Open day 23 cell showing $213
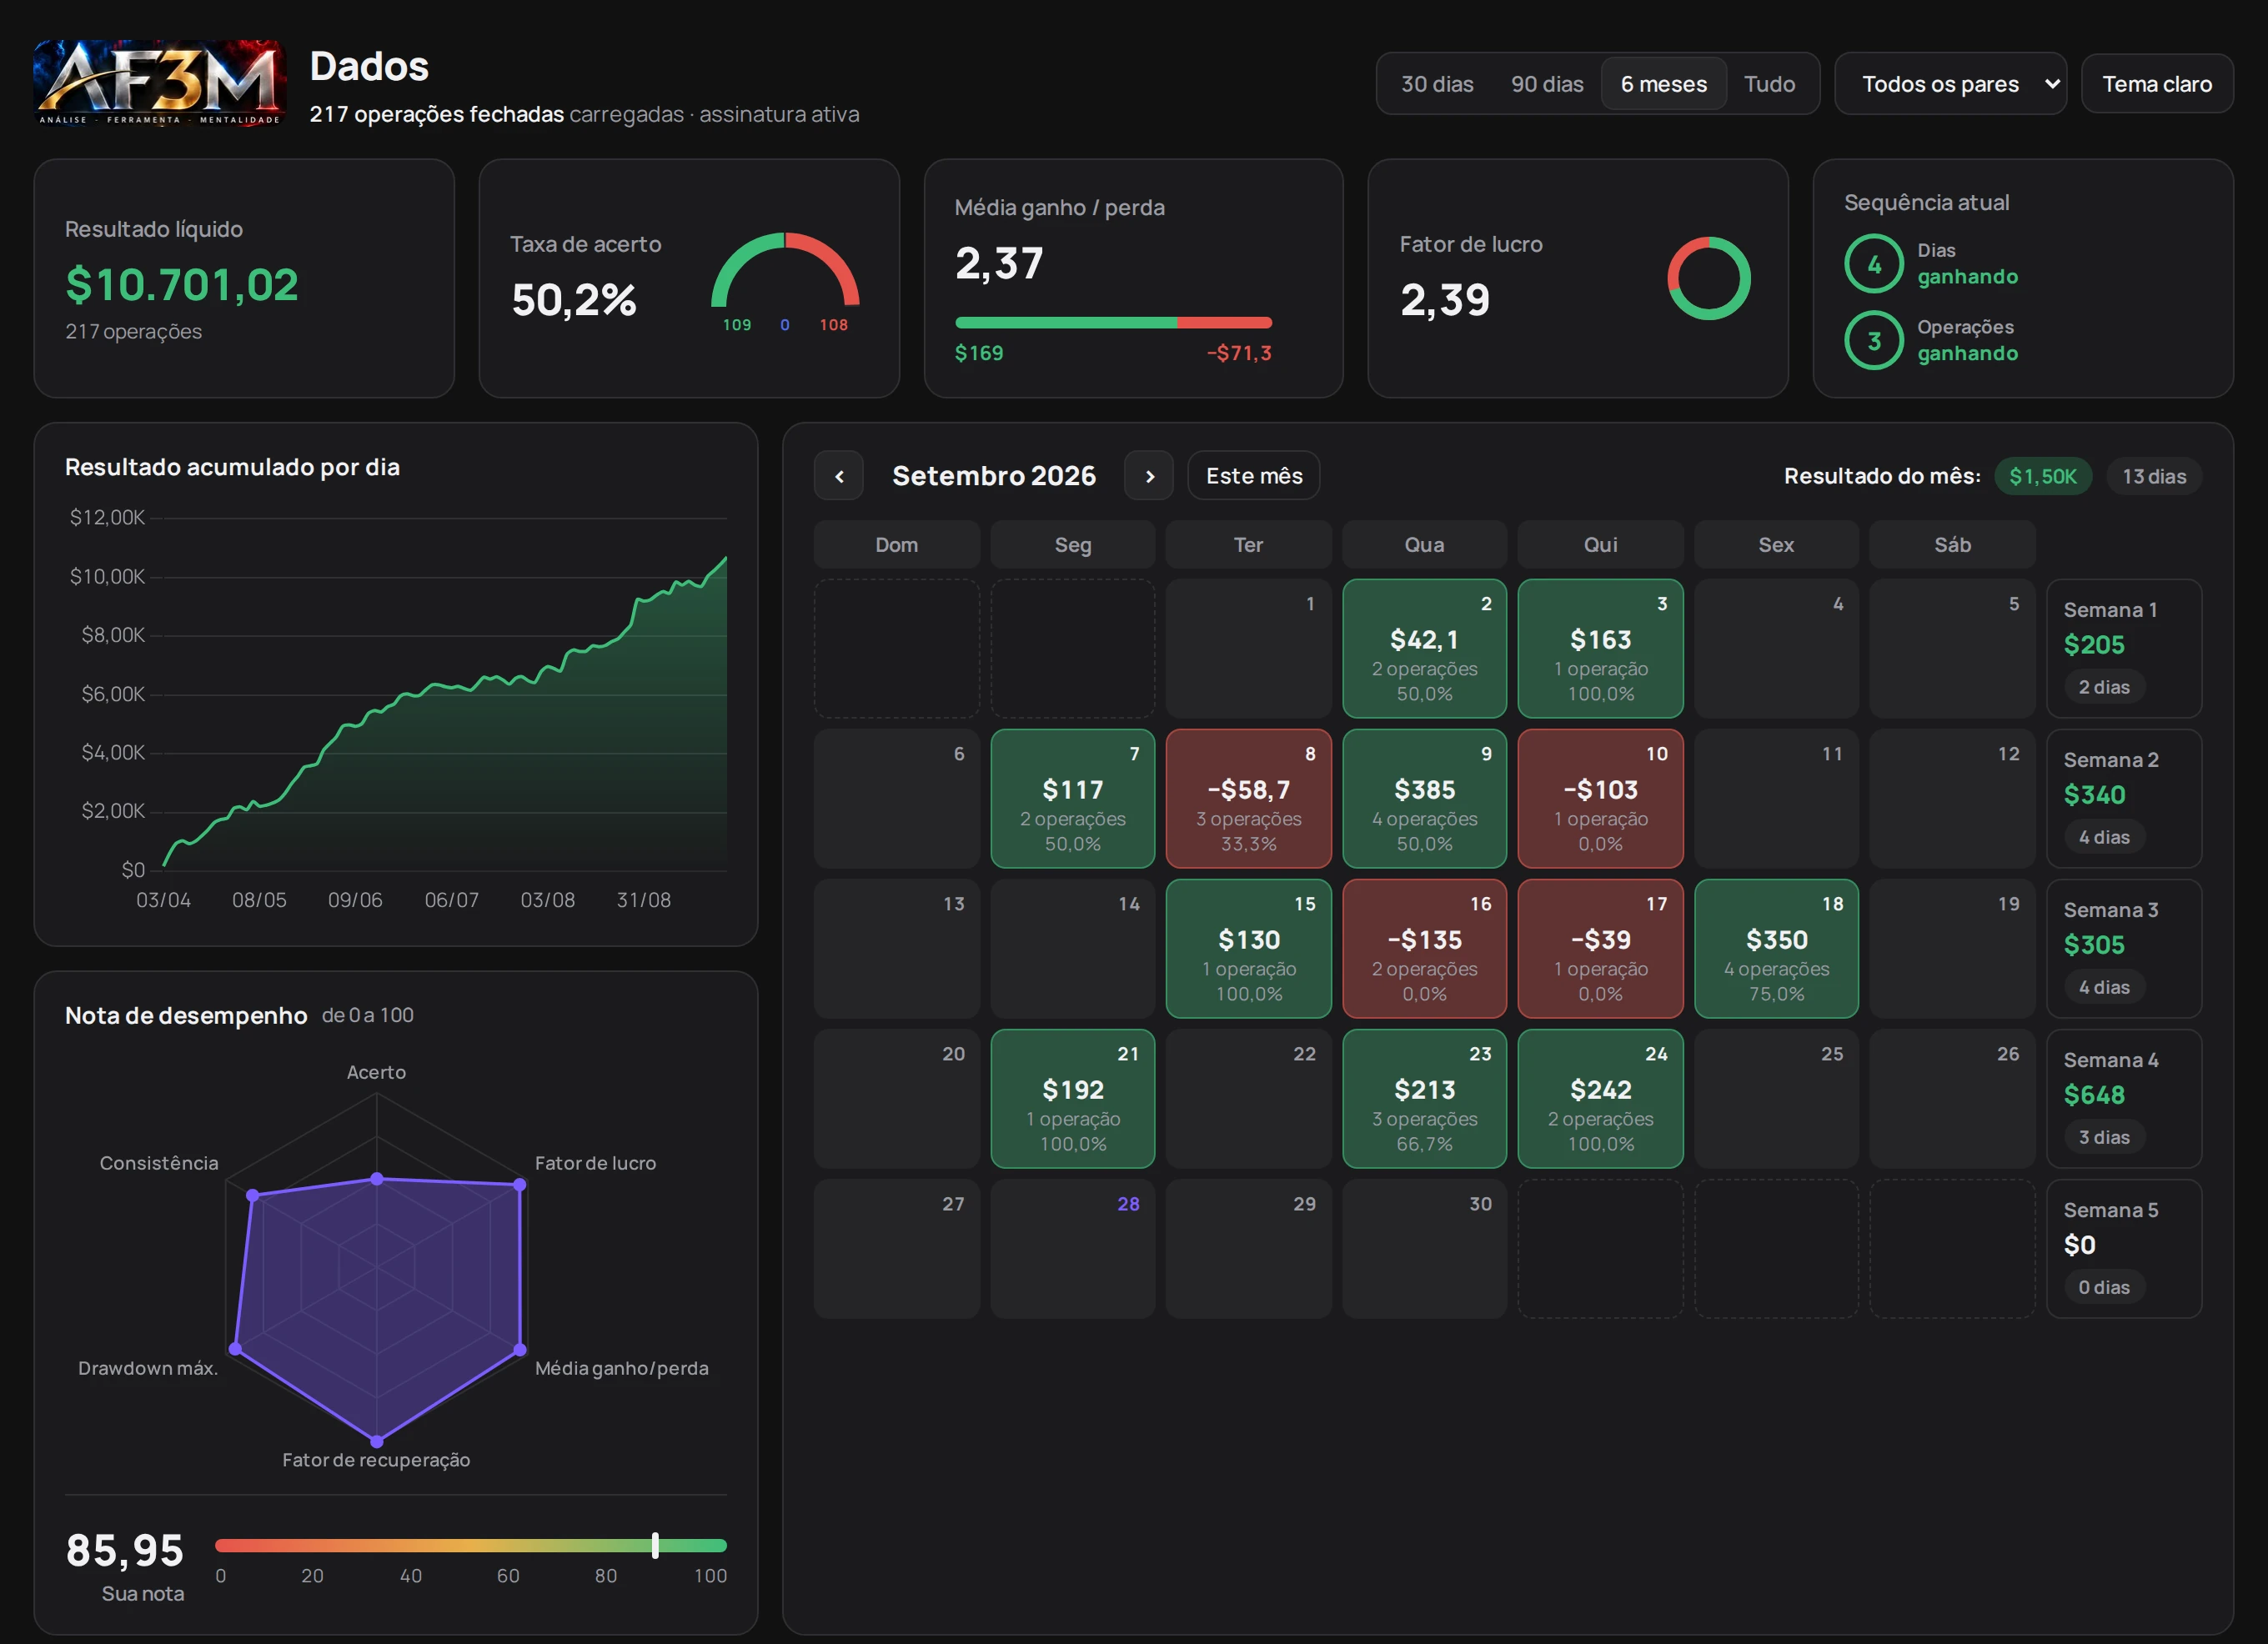 point(1424,1098)
